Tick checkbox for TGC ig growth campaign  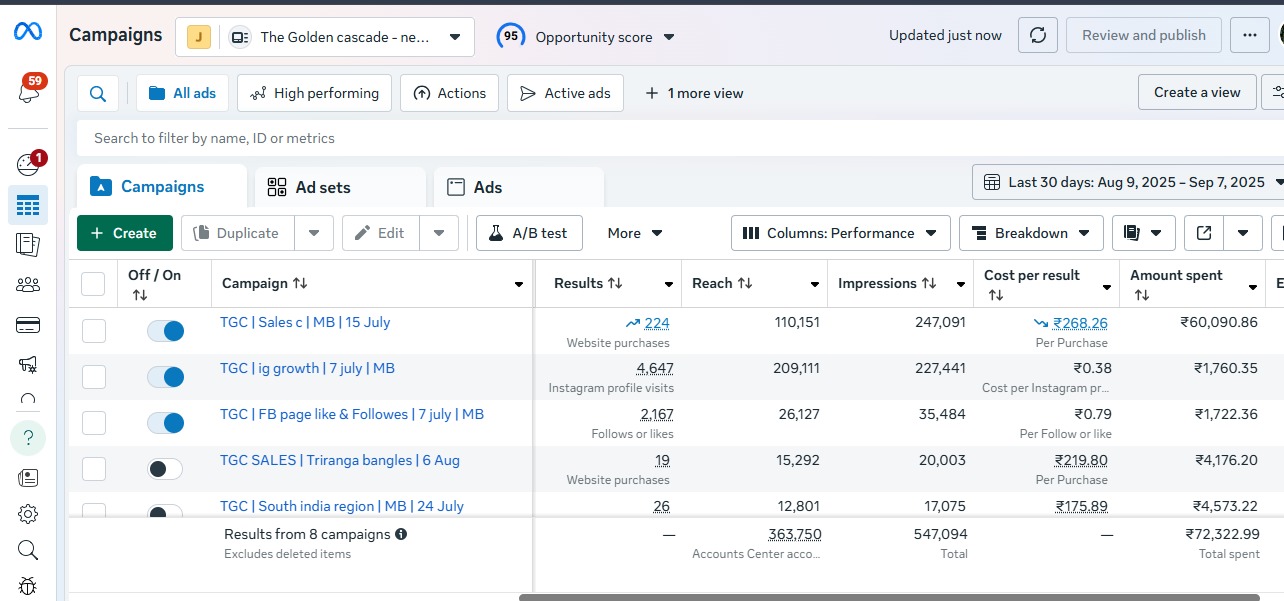coord(93,377)
